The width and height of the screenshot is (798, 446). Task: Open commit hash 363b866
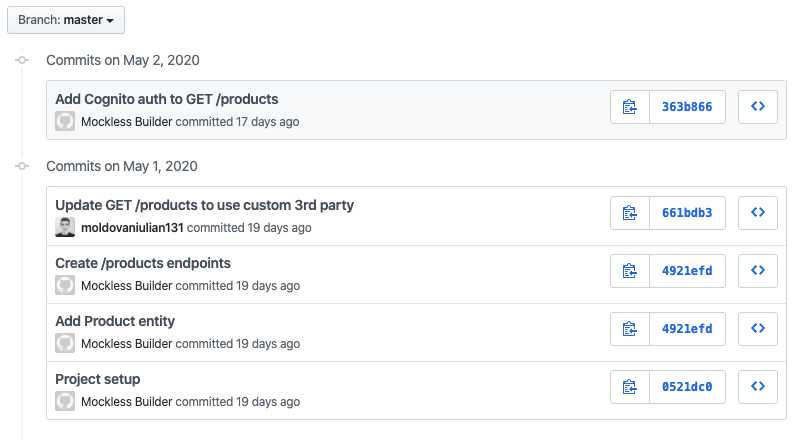(687, 107)
